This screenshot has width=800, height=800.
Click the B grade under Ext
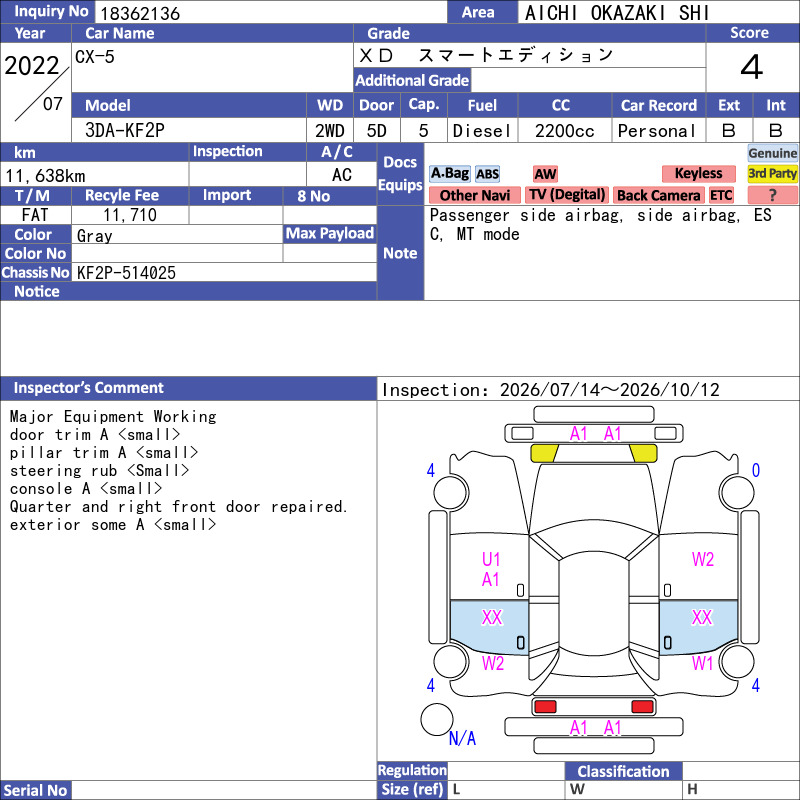[729, 131]
